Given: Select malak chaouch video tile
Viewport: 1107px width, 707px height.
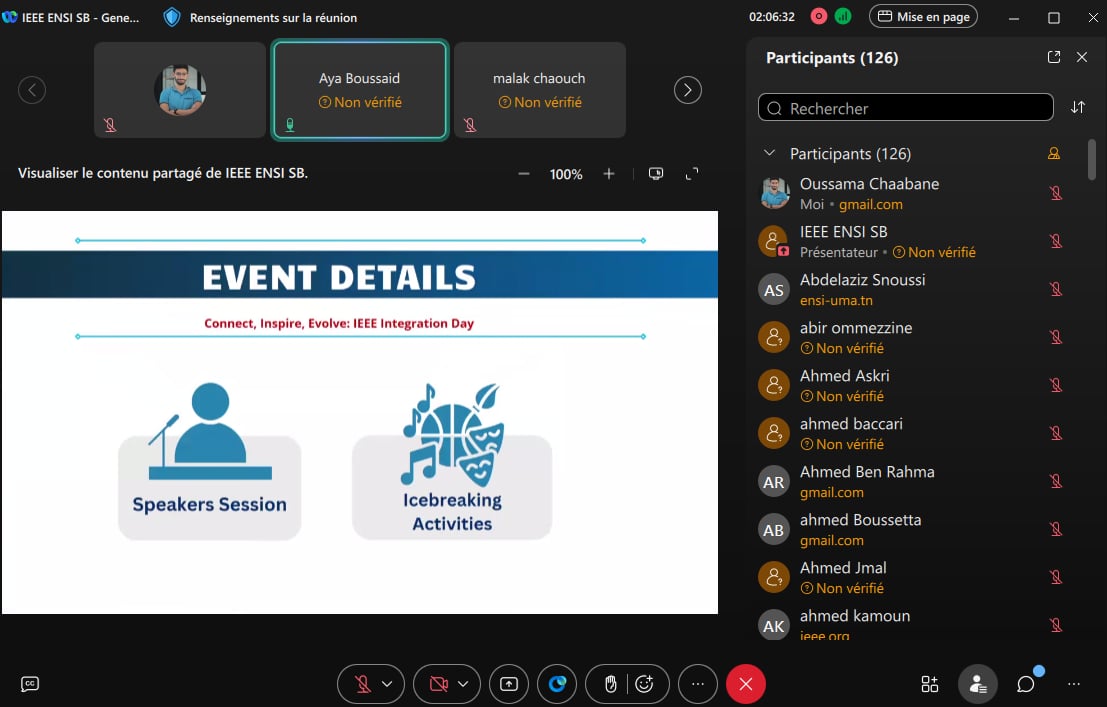Looking at the screenshot, I should click(x=540, y=90).
